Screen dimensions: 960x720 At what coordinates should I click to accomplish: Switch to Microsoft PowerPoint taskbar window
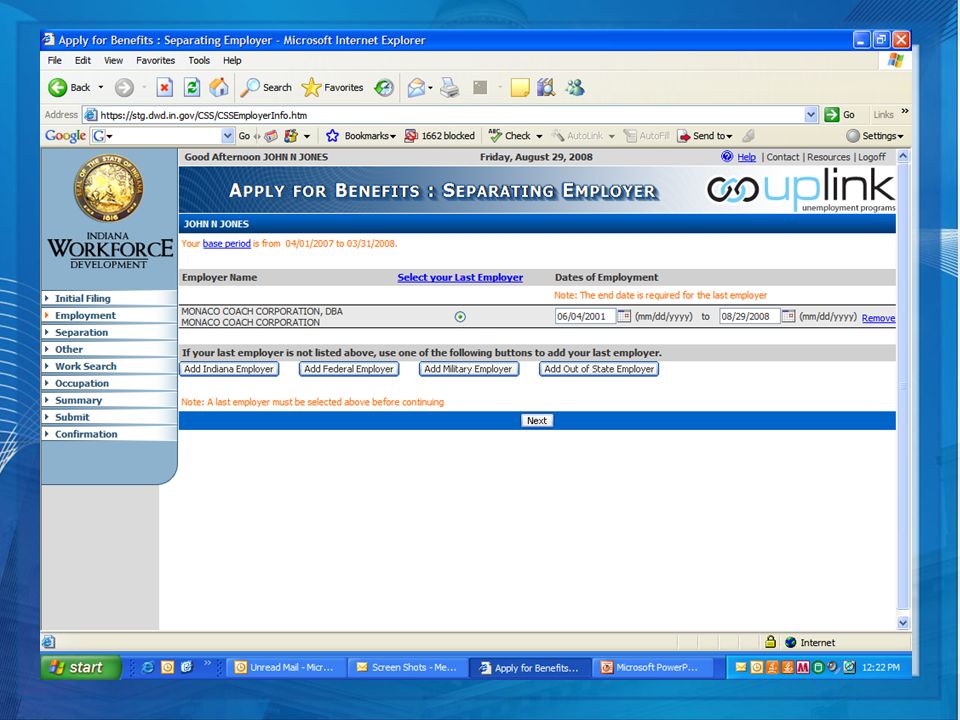pyautogui.click(x=653, y=667)
